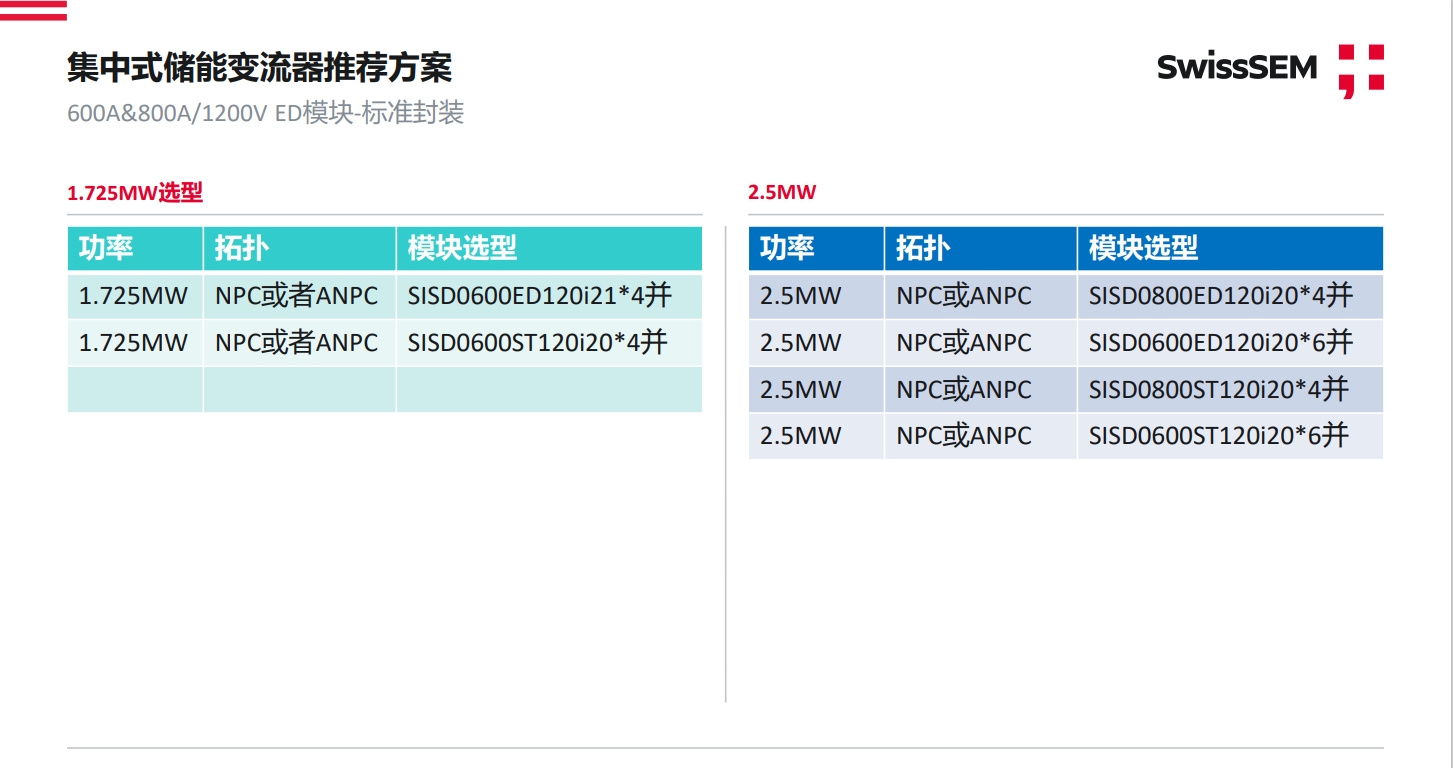Select the slide title 集中式储能变流器推荐方案

[x=259, y=68]
